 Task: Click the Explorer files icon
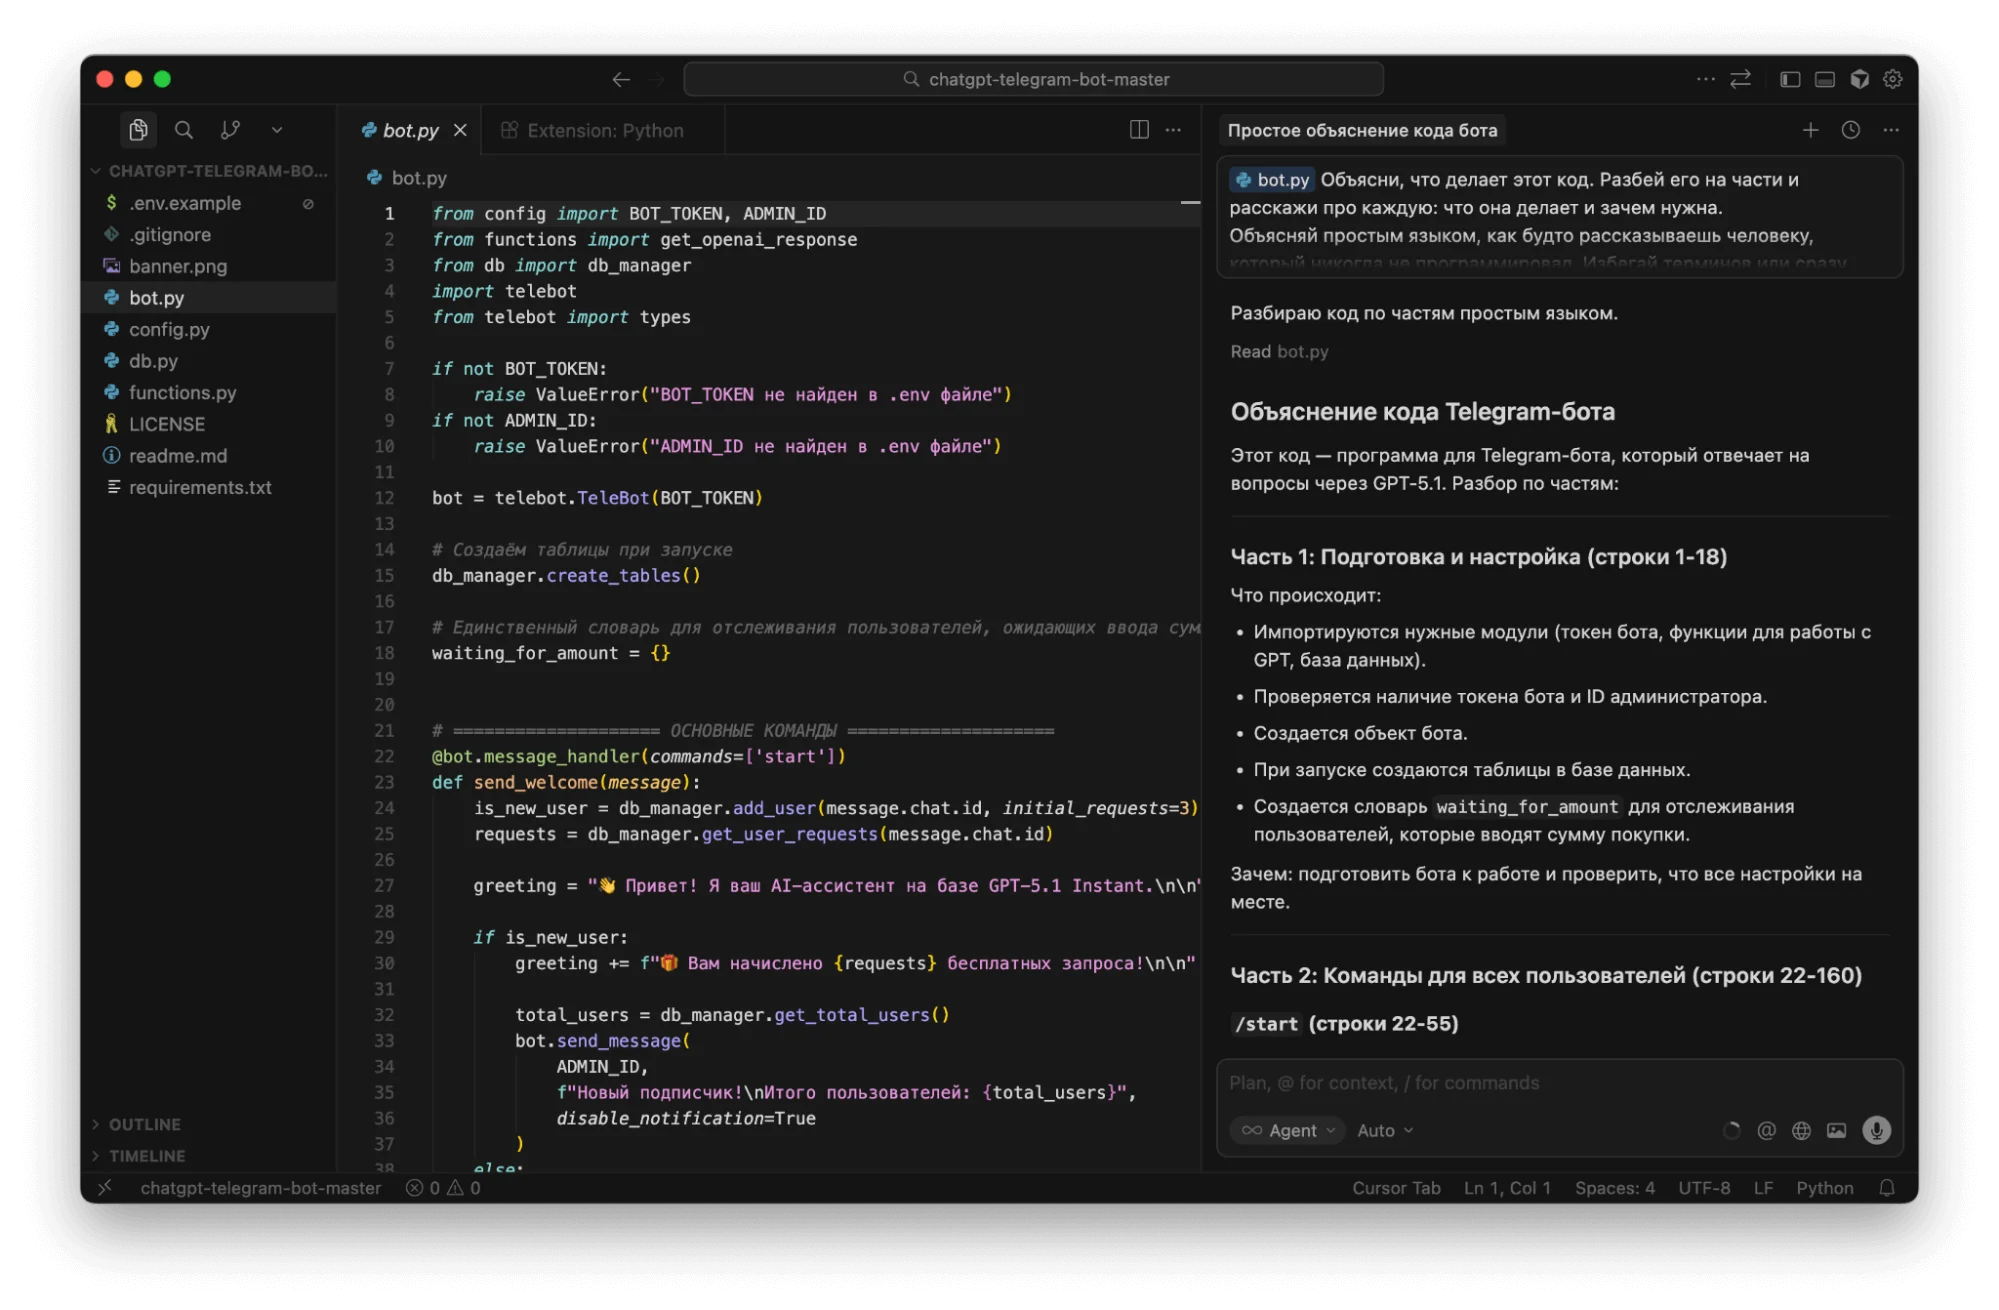point(138,130)
